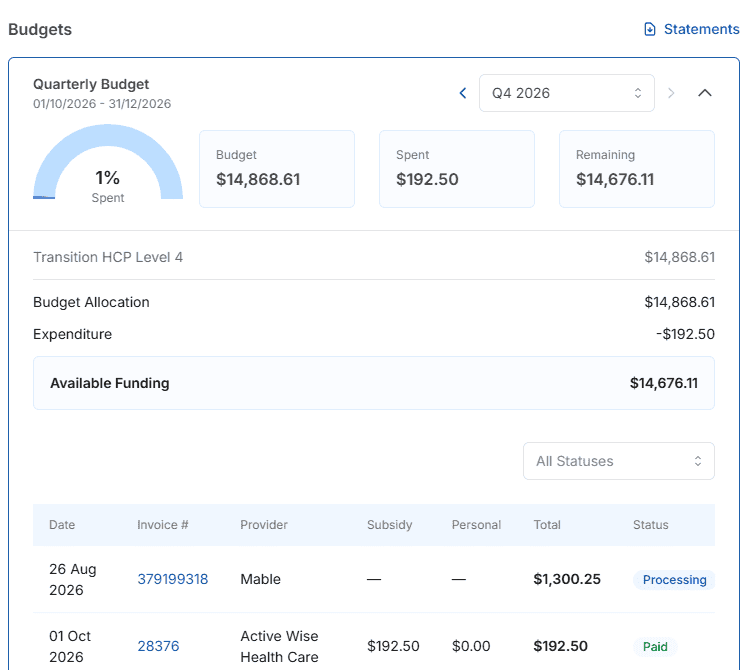Click the Provider column header
The width and height of the screenshot is (748, 670).
coord(264,525)
